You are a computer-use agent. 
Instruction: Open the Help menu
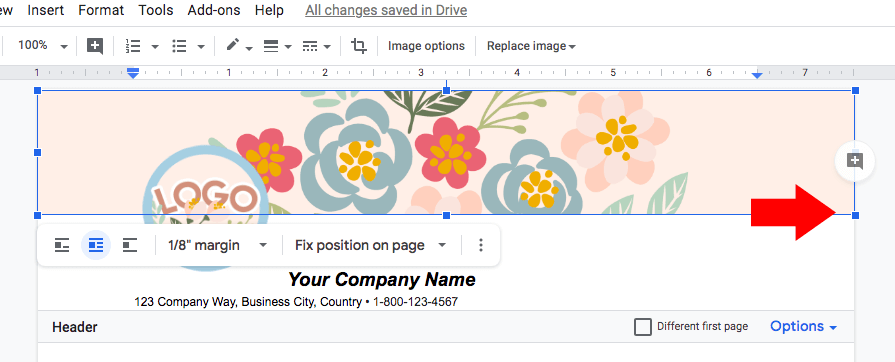269,10
